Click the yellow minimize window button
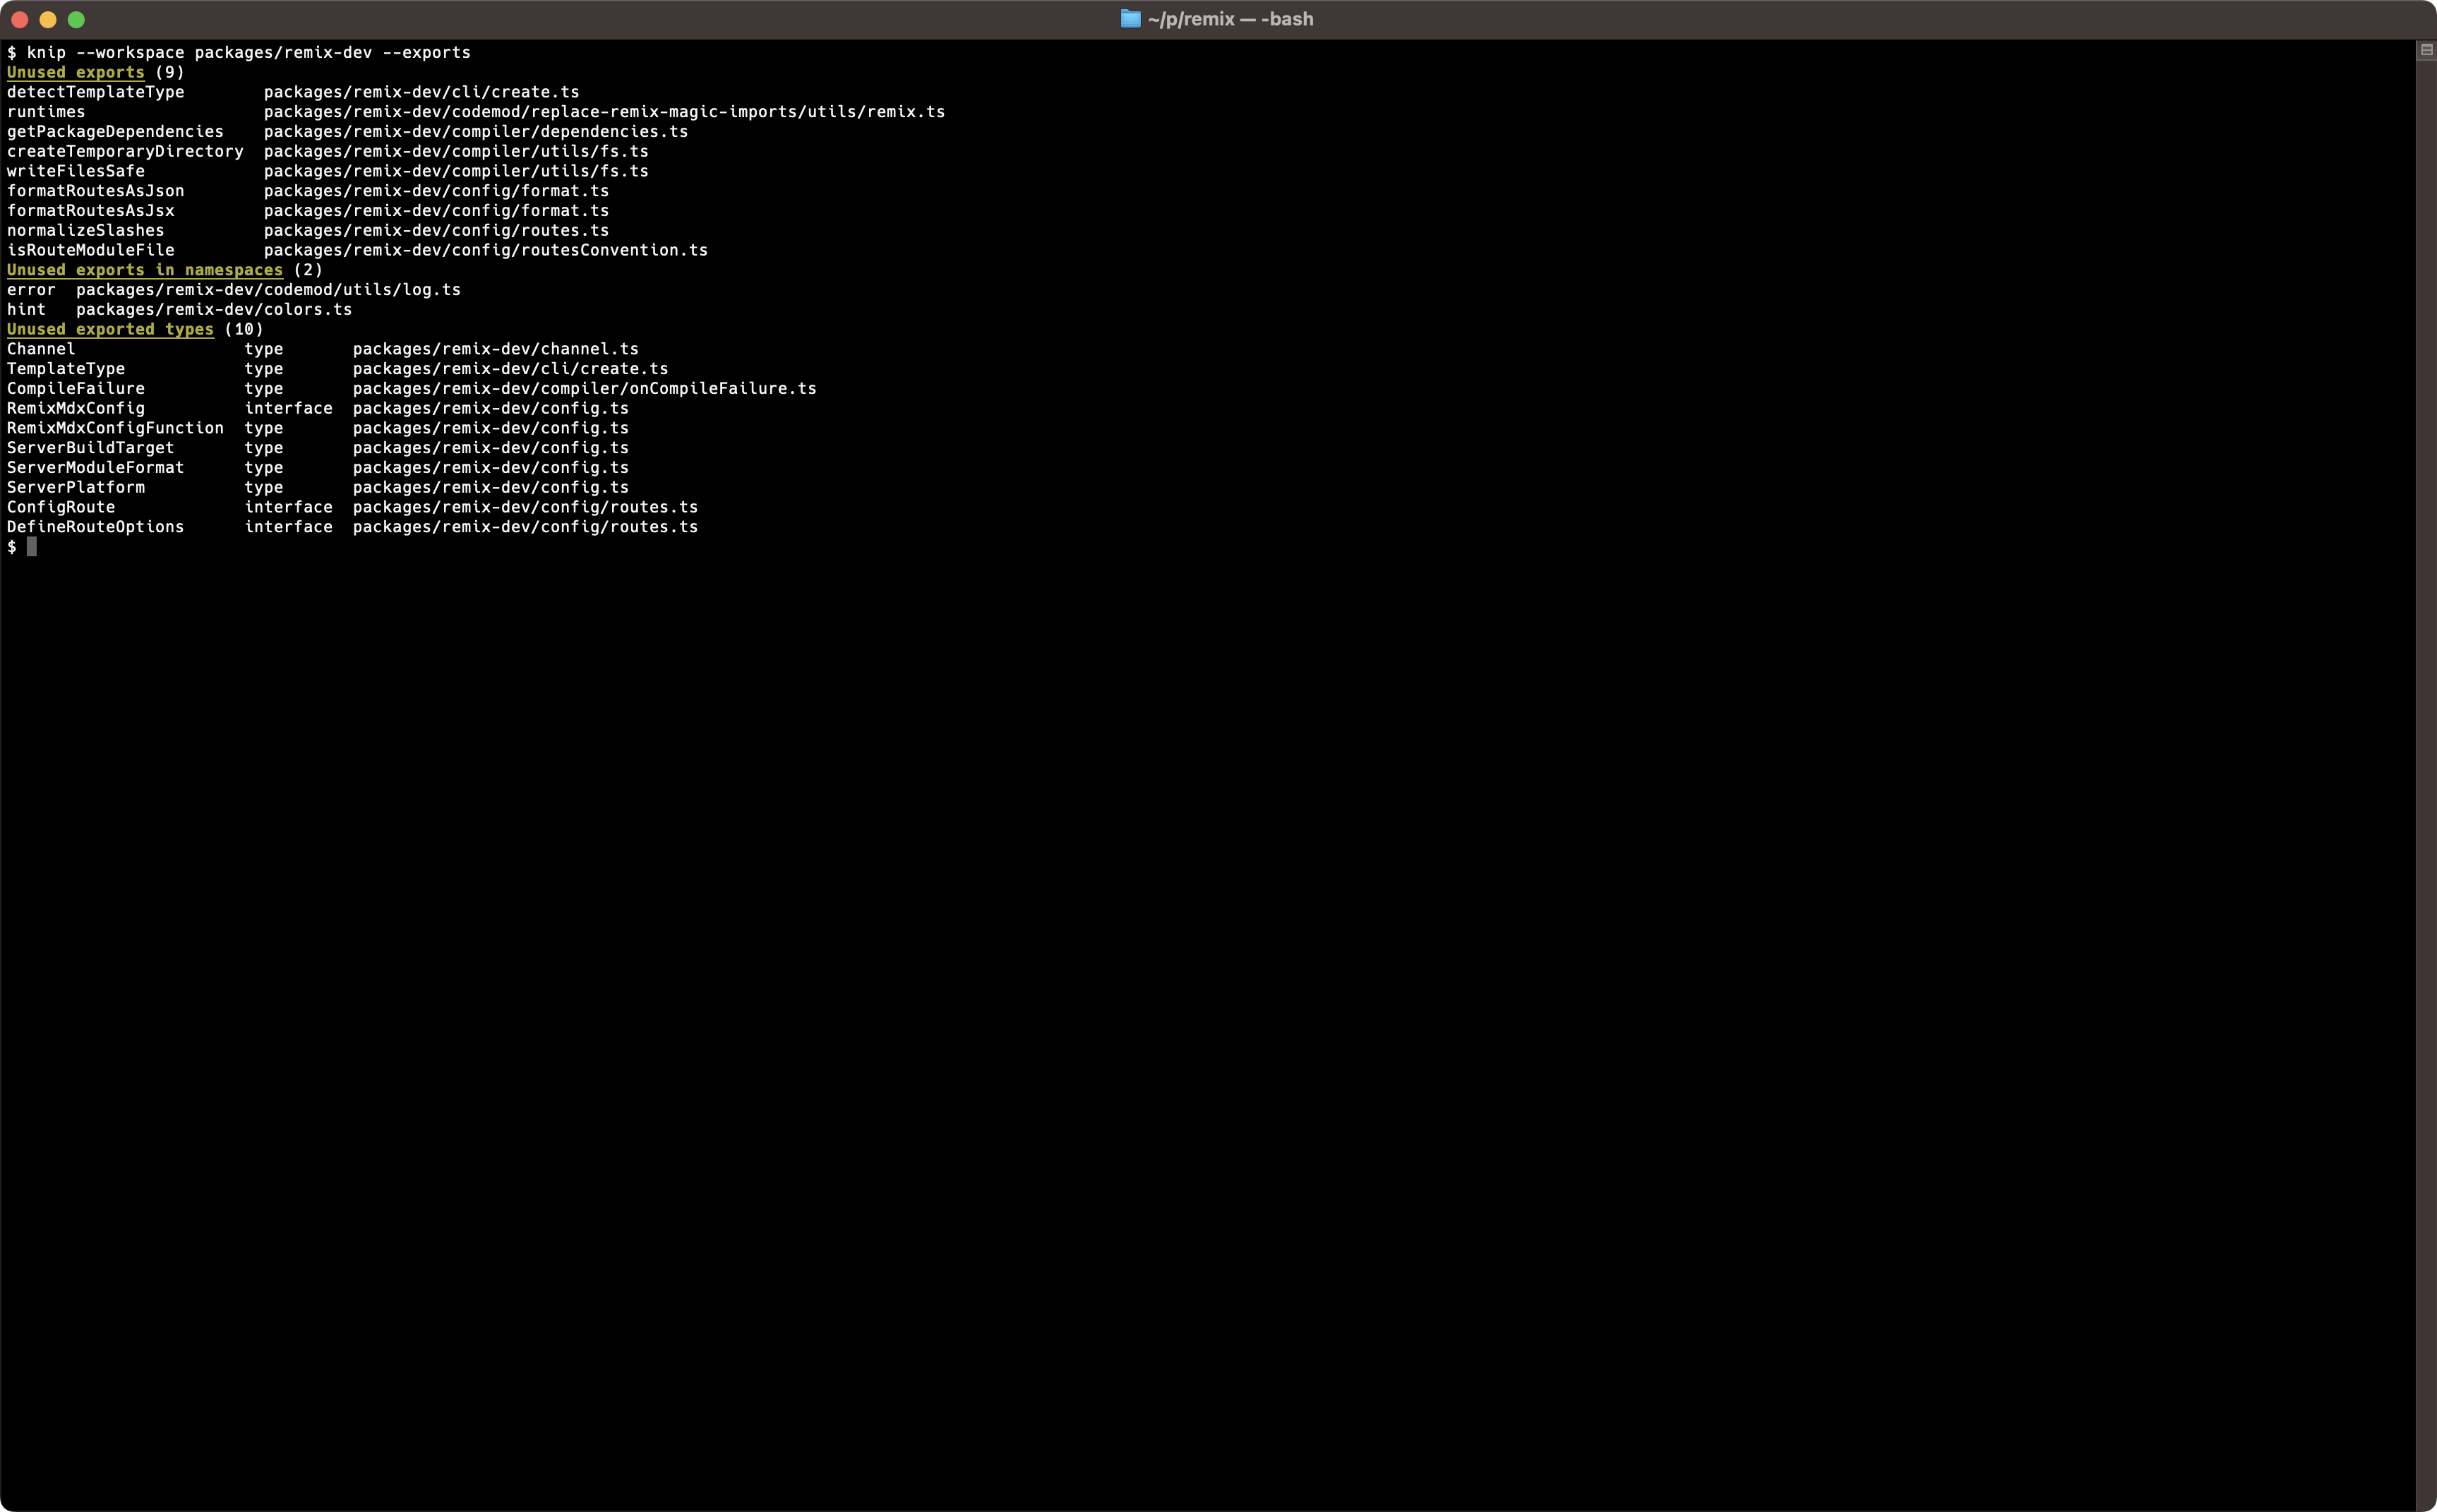This screenshot has height=1512, width=2437. coord(47,19)
